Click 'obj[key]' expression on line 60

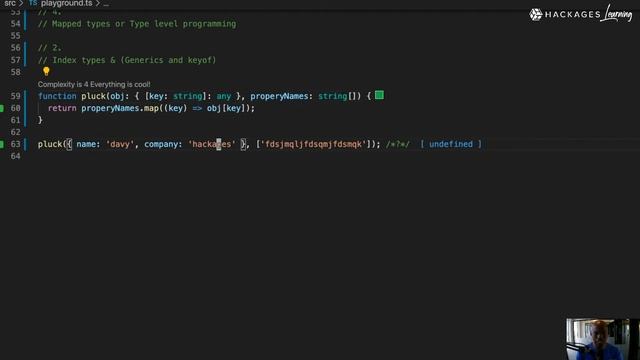coord(226,108)
